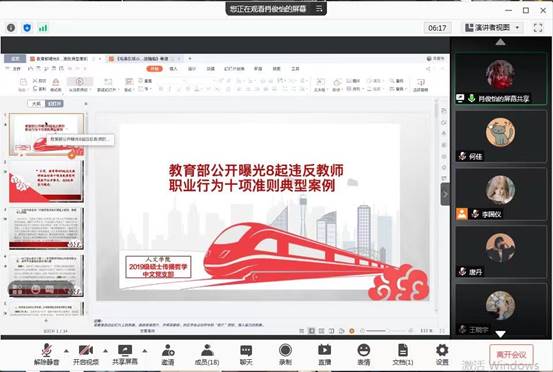The height and width of the screenshot is (372, 553).
Task: Open the 聊天 chat icon
Action: (x=246, y=354)
